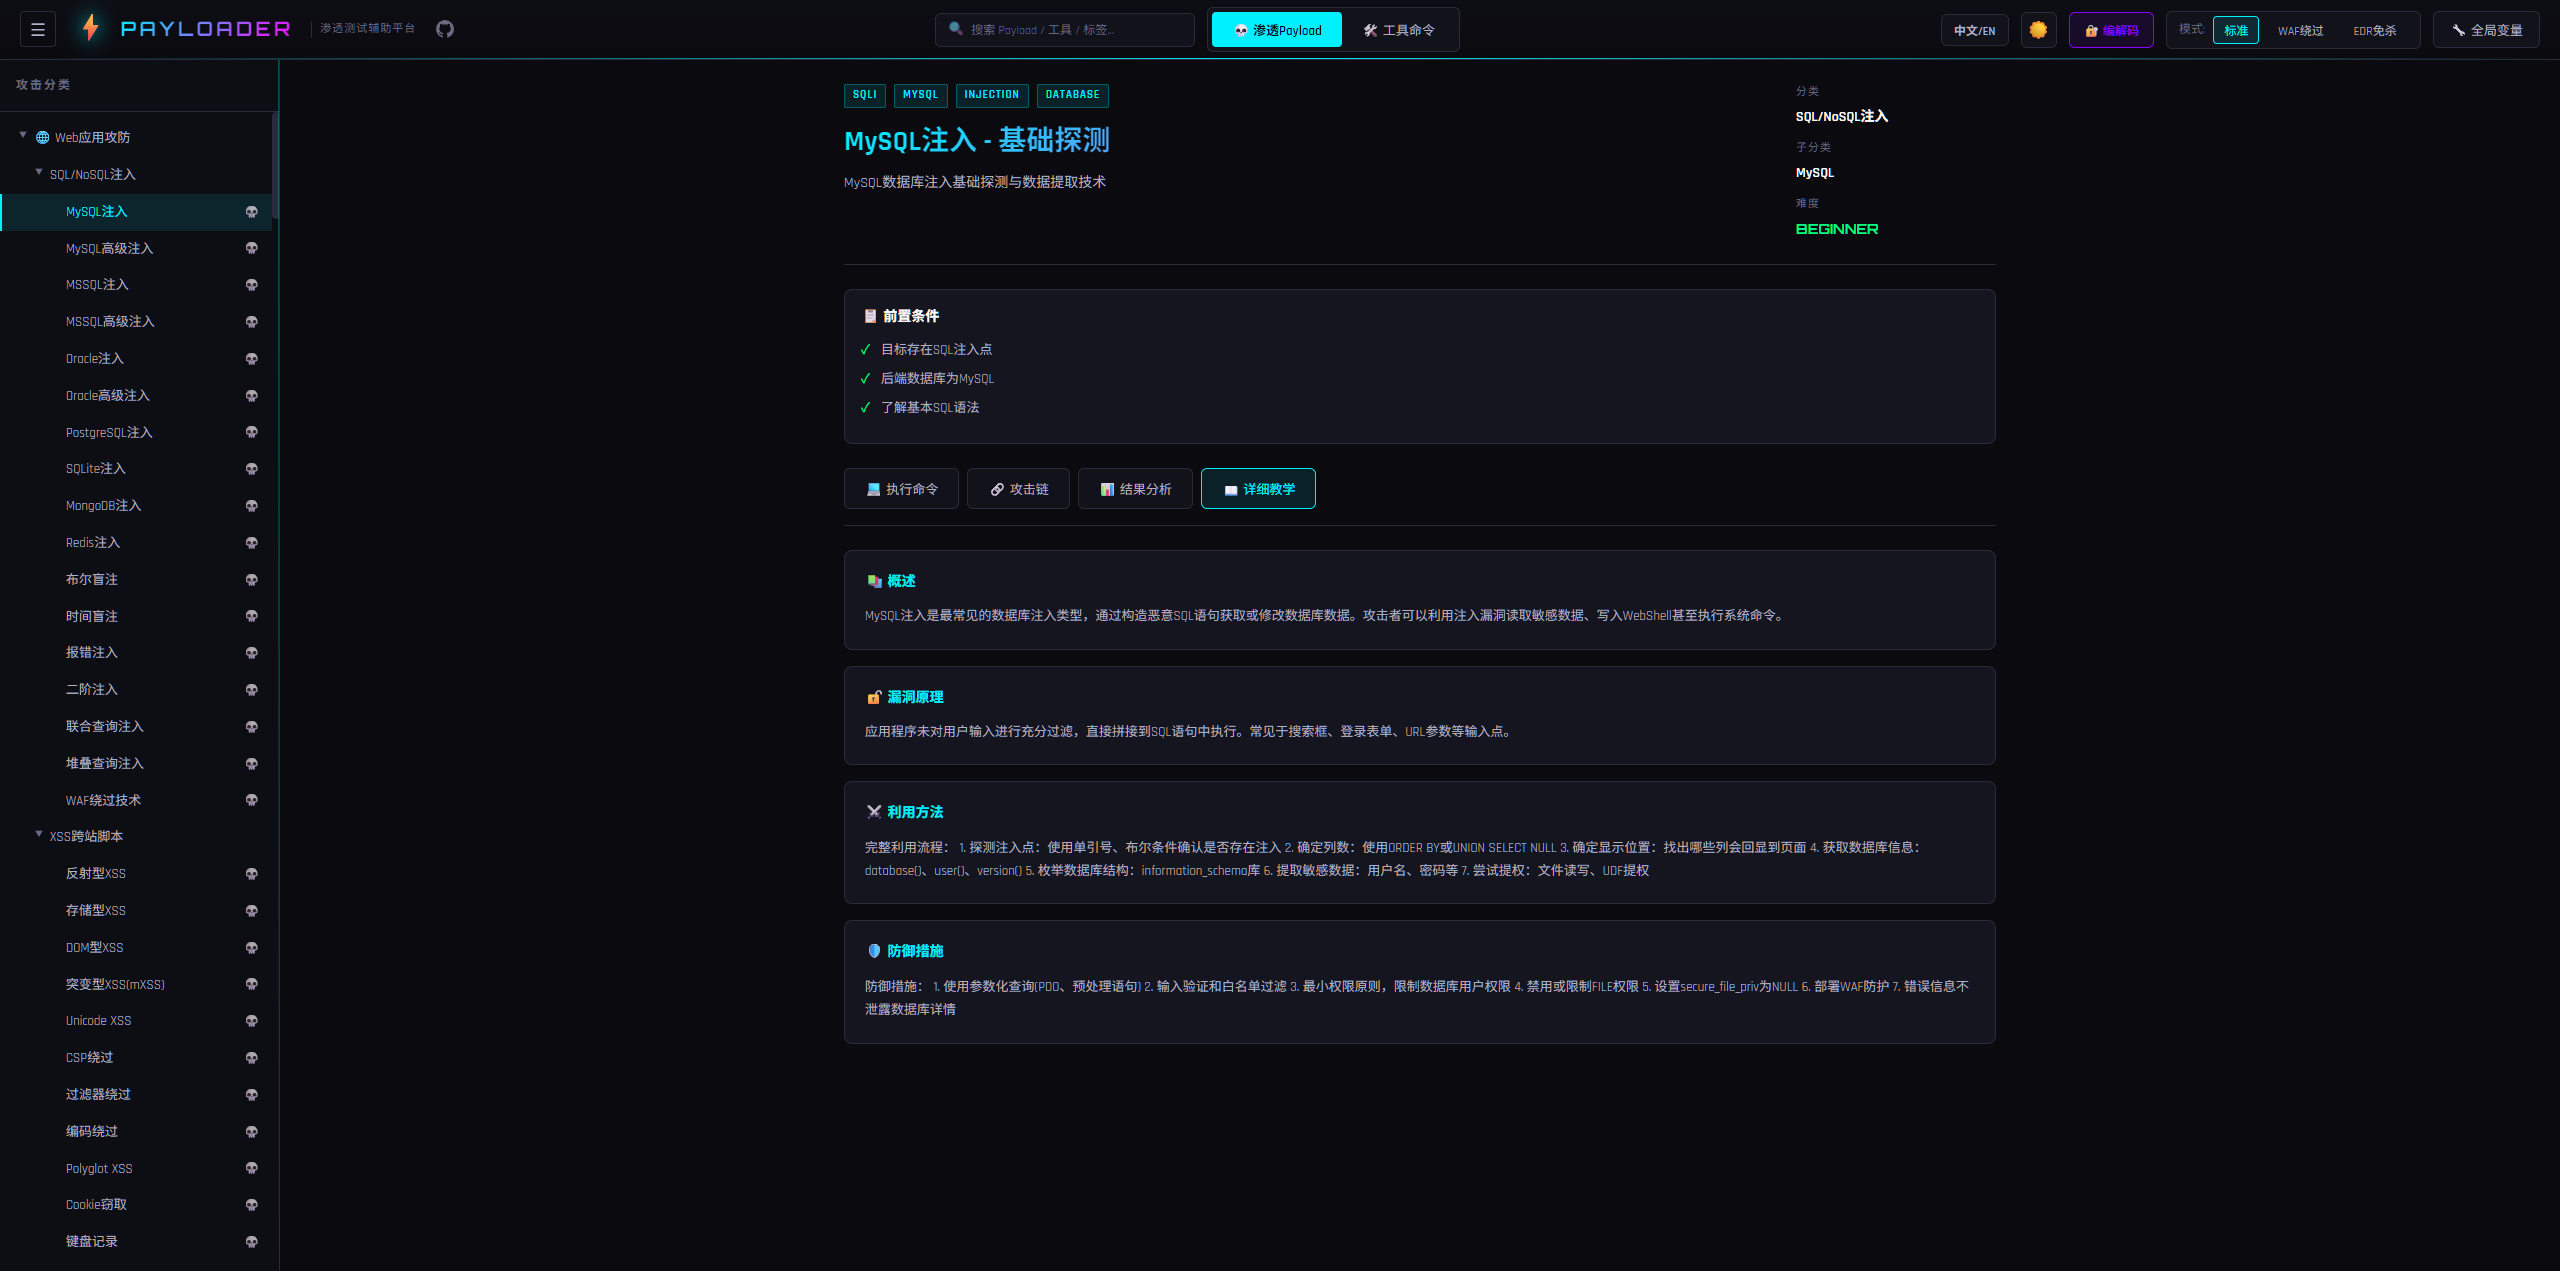Open the 攻击链 tab
Screen dimensions: 2560x1271
[1018, 489]
